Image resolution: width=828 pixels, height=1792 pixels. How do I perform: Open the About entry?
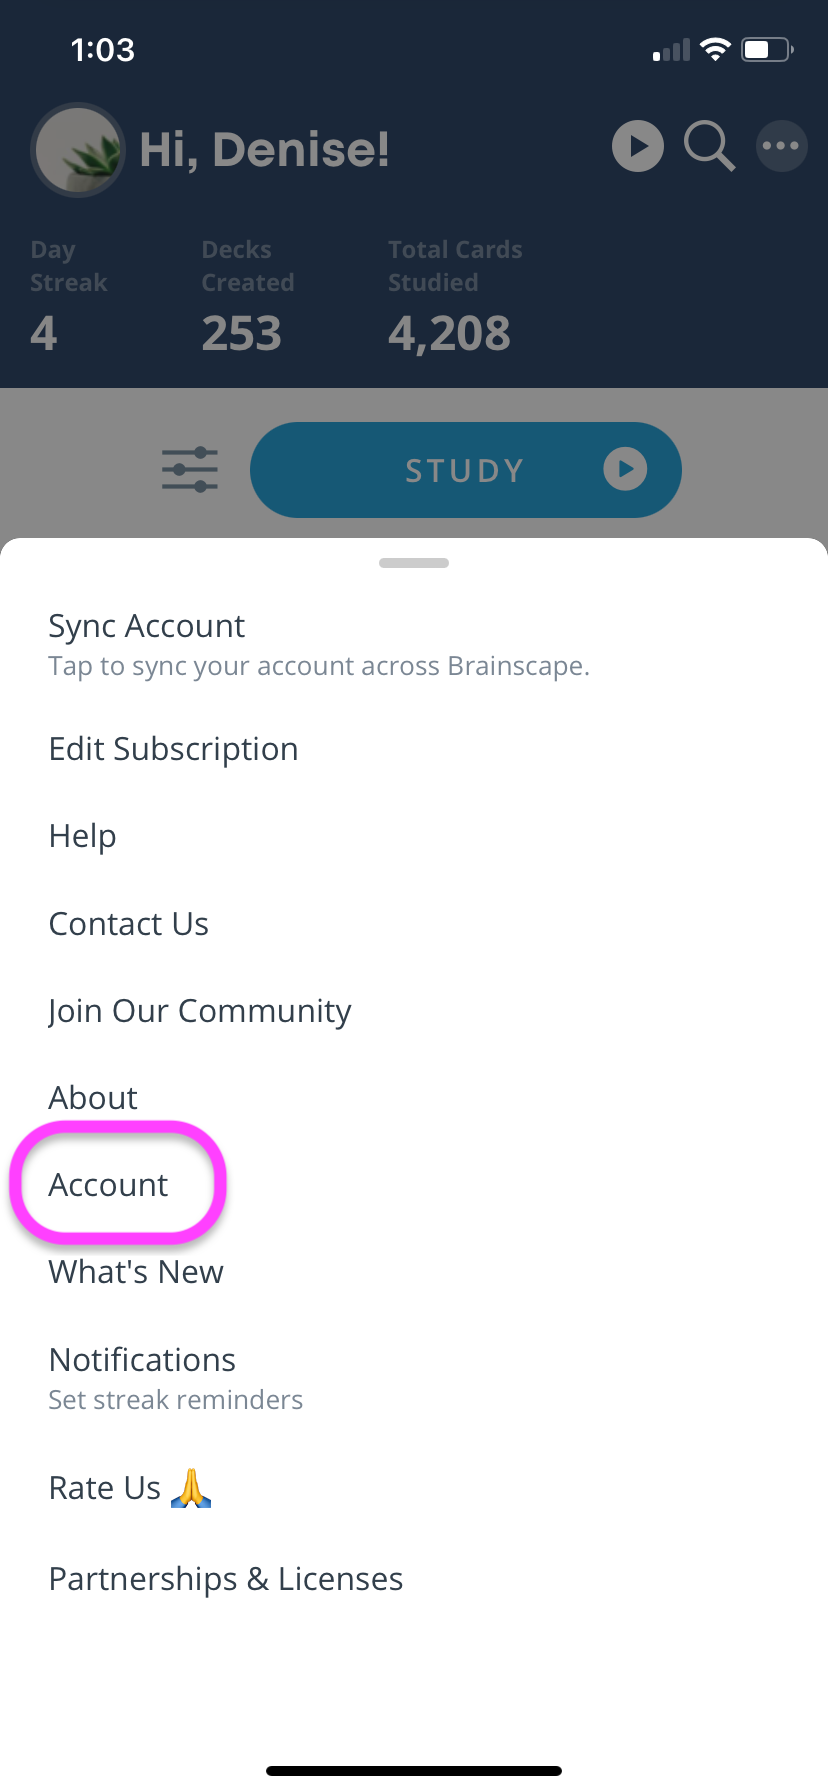[x=414, y=1098]
